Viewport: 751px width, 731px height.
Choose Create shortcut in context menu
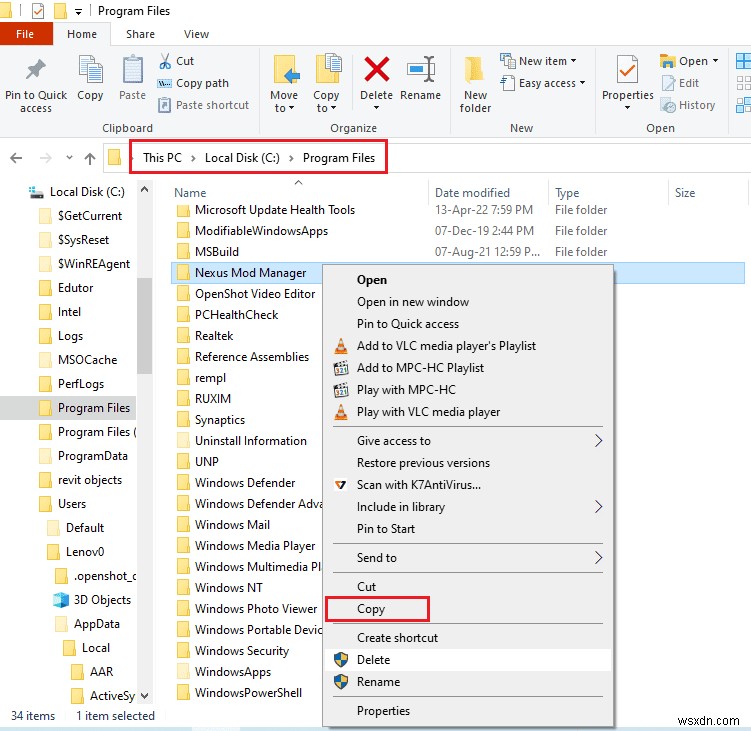pyautogui.click(x=467, y=638)
